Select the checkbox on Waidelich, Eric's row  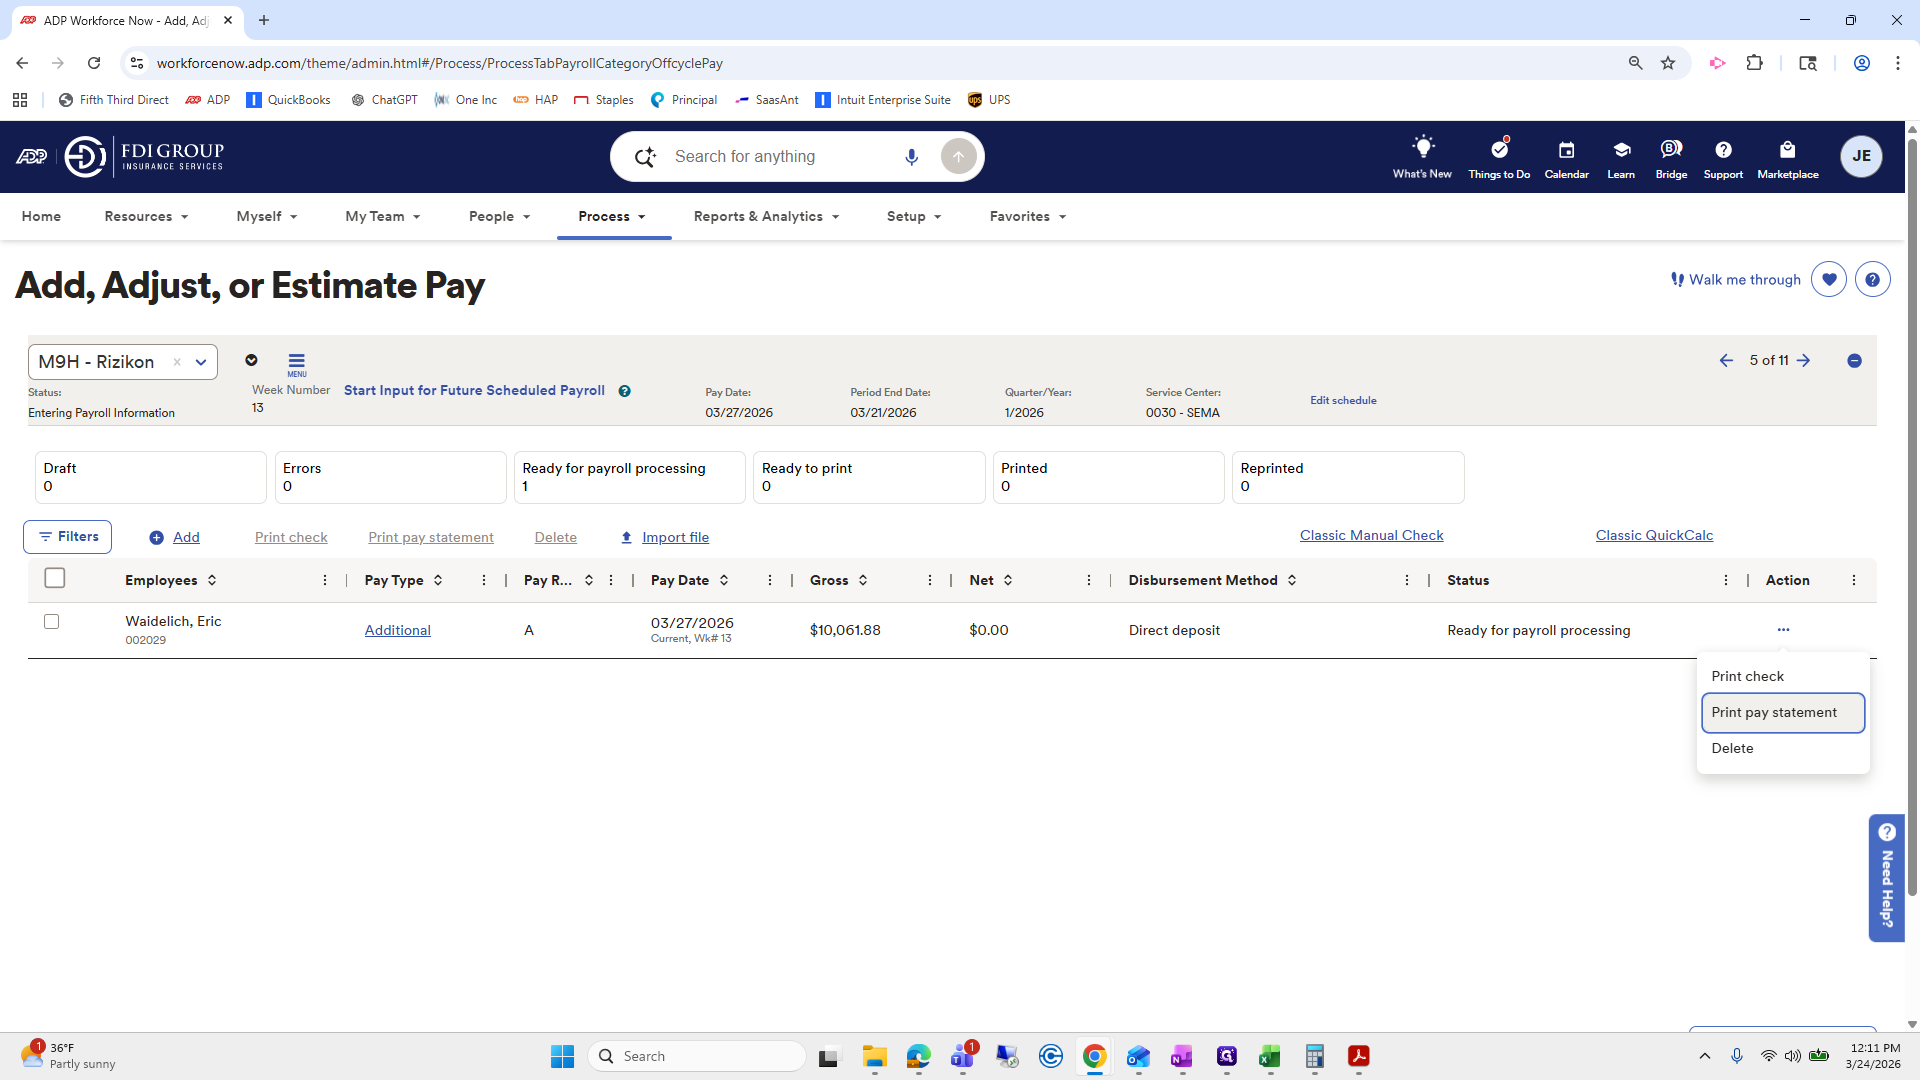(x=51, y=621)
